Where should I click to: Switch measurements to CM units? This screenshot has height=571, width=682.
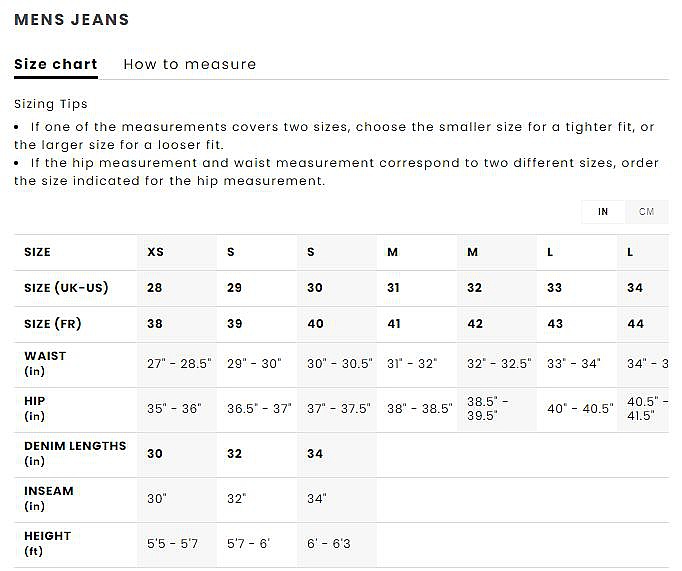(x=646, y=212)
